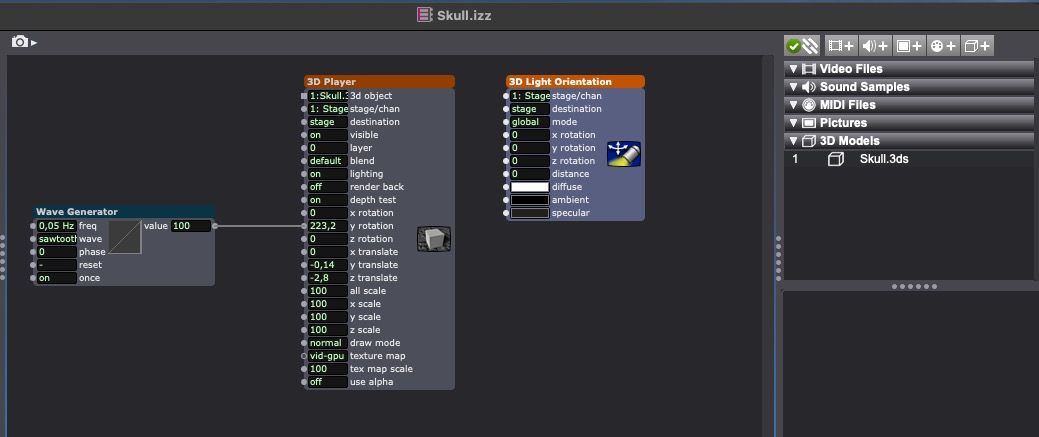The height and width of the screenshot is (437, 1039).
Task: Toggle the render back off value
Action: [x=327, y=187]
